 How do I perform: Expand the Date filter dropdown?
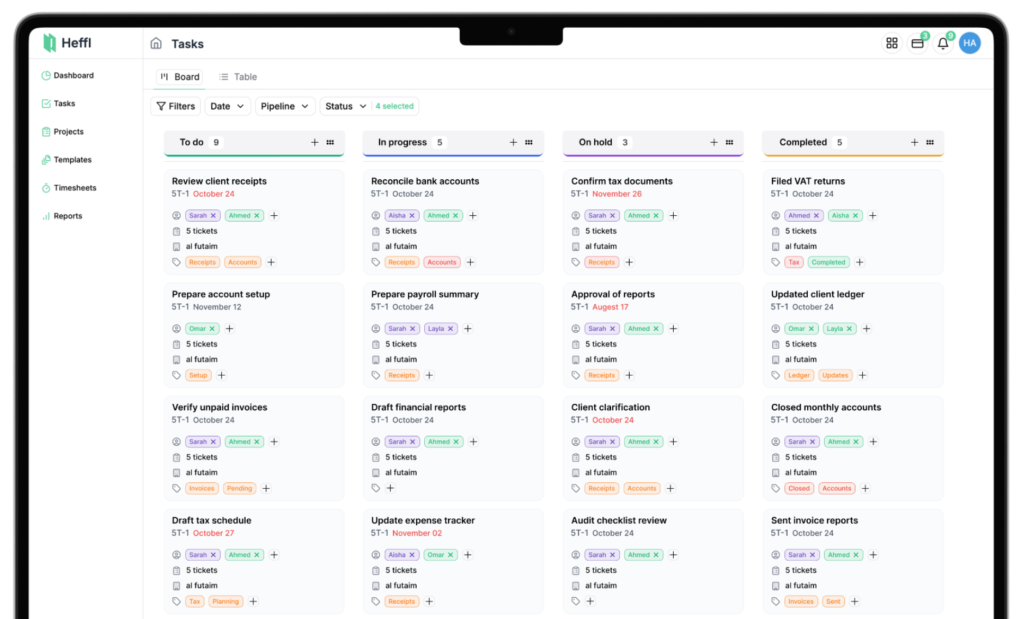pyautogui.click(x=227, y=106)
